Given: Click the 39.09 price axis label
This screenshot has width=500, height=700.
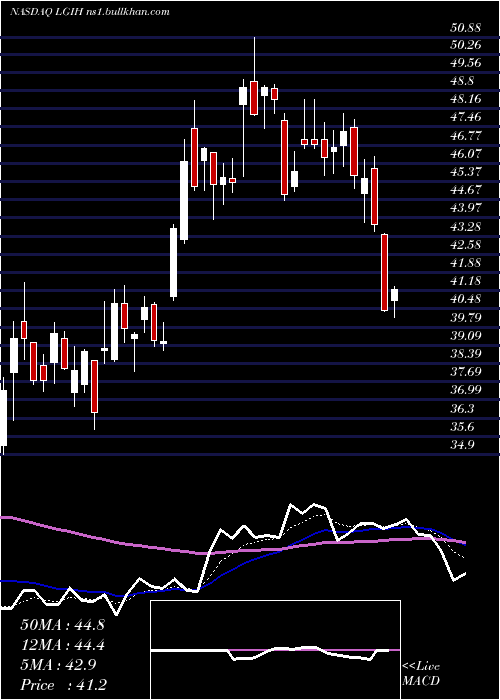Looking at the screenshot, I should pyautogui.click(x=465, y=336).
